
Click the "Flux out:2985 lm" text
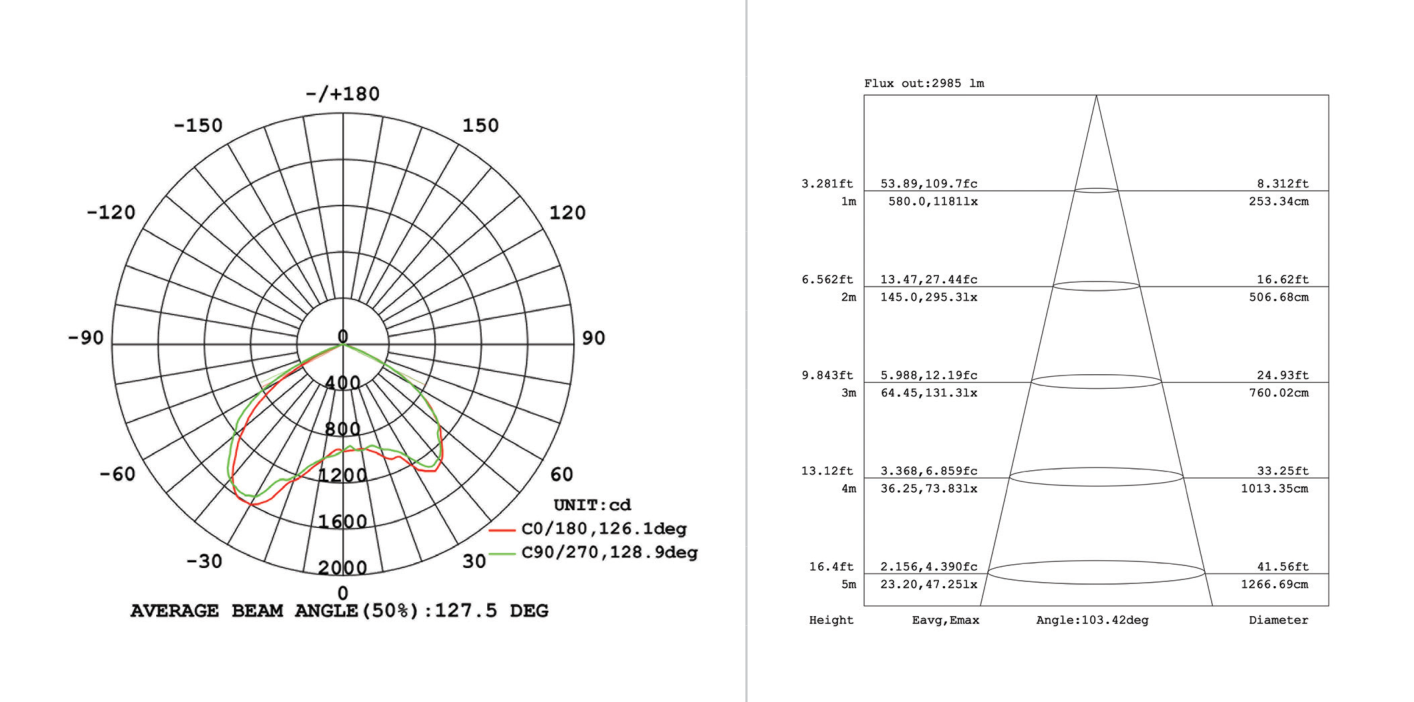pos(924,83)
